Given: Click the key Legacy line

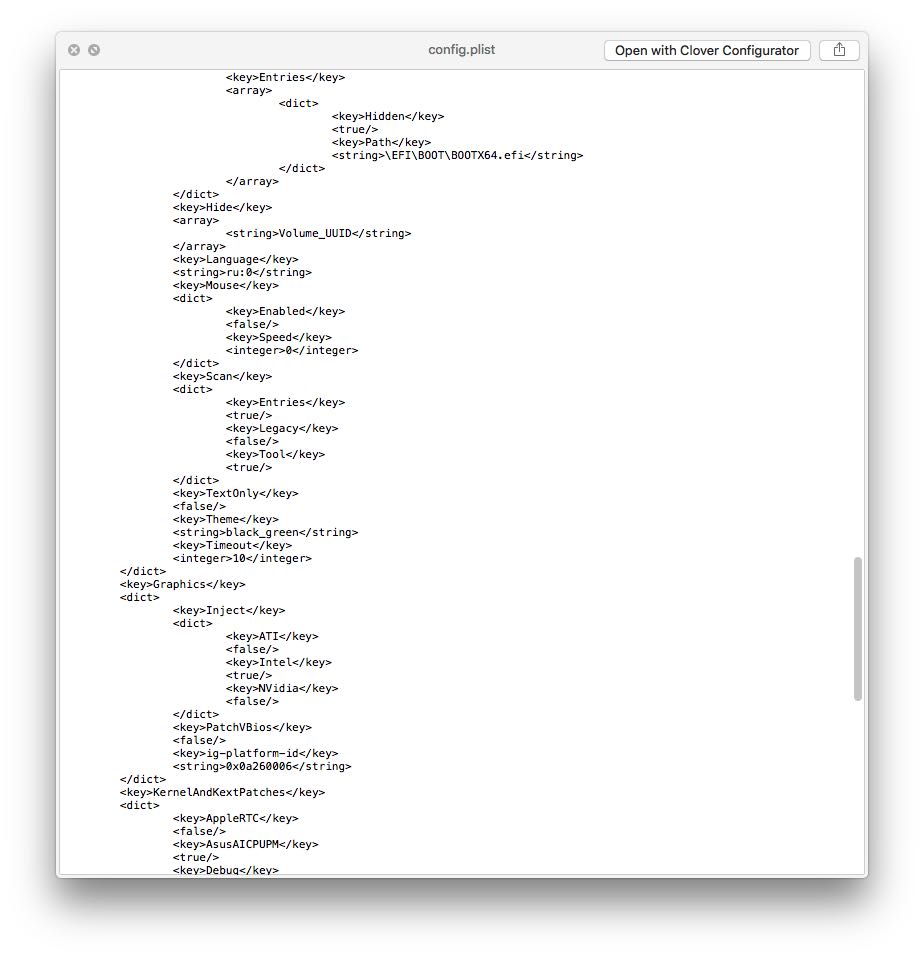Looking at the screenshot, I should 282,428.
